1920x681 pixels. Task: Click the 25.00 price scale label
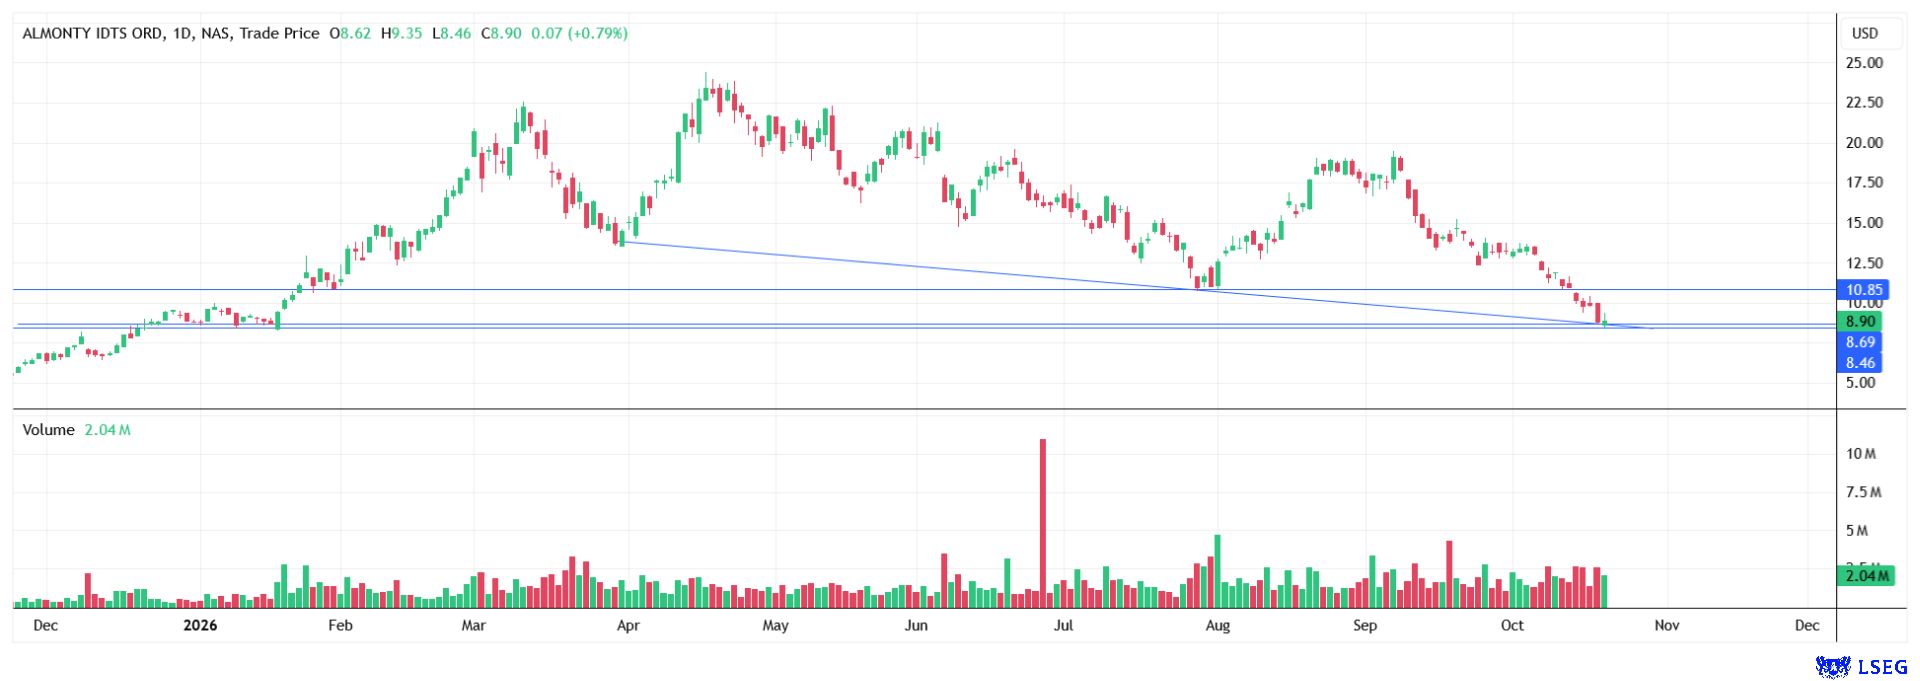click(x=1864, y=63)
